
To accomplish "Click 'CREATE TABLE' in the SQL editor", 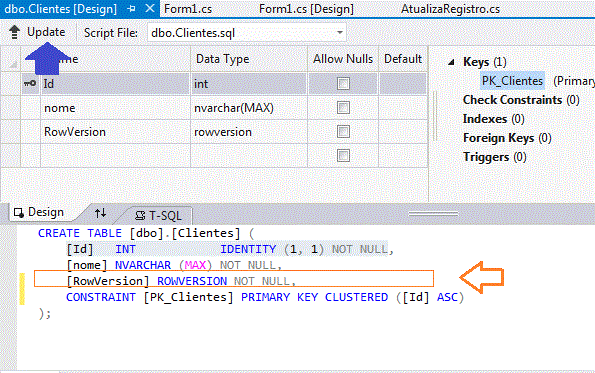I will tap(80, 233).
